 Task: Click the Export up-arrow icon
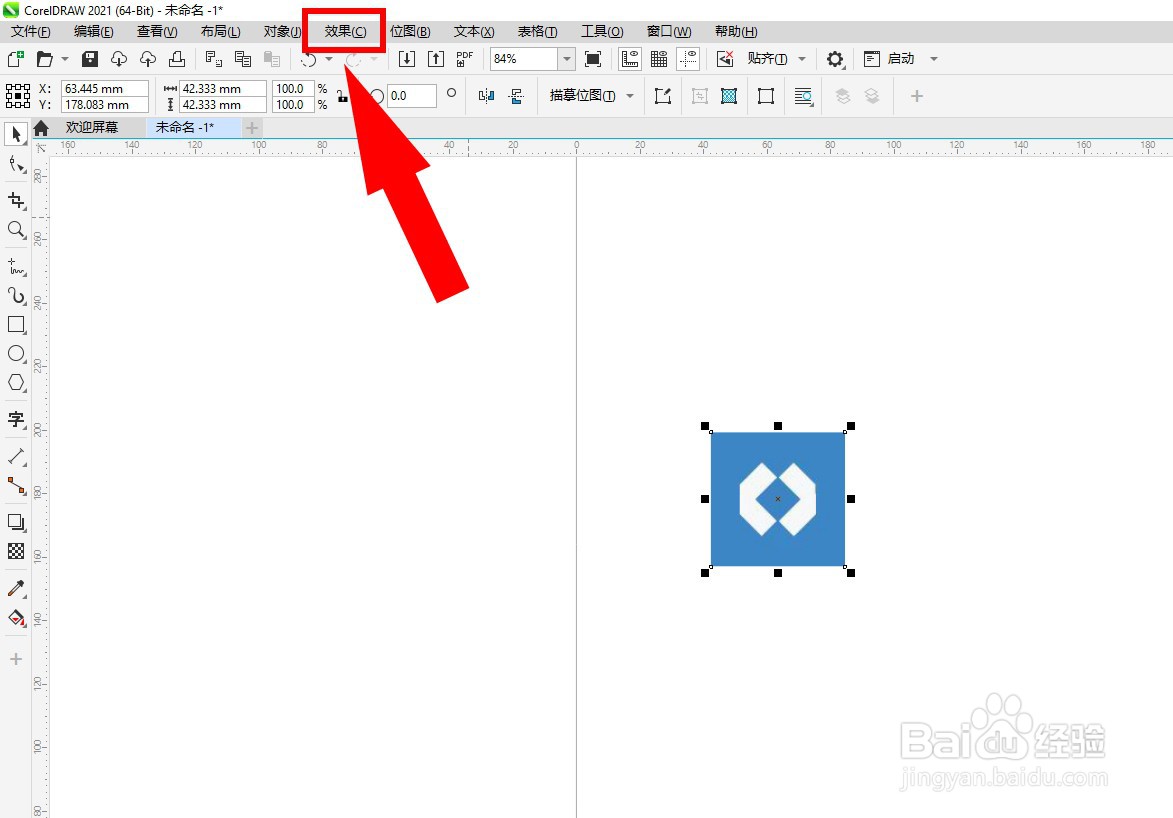click(x=436, y=59)
